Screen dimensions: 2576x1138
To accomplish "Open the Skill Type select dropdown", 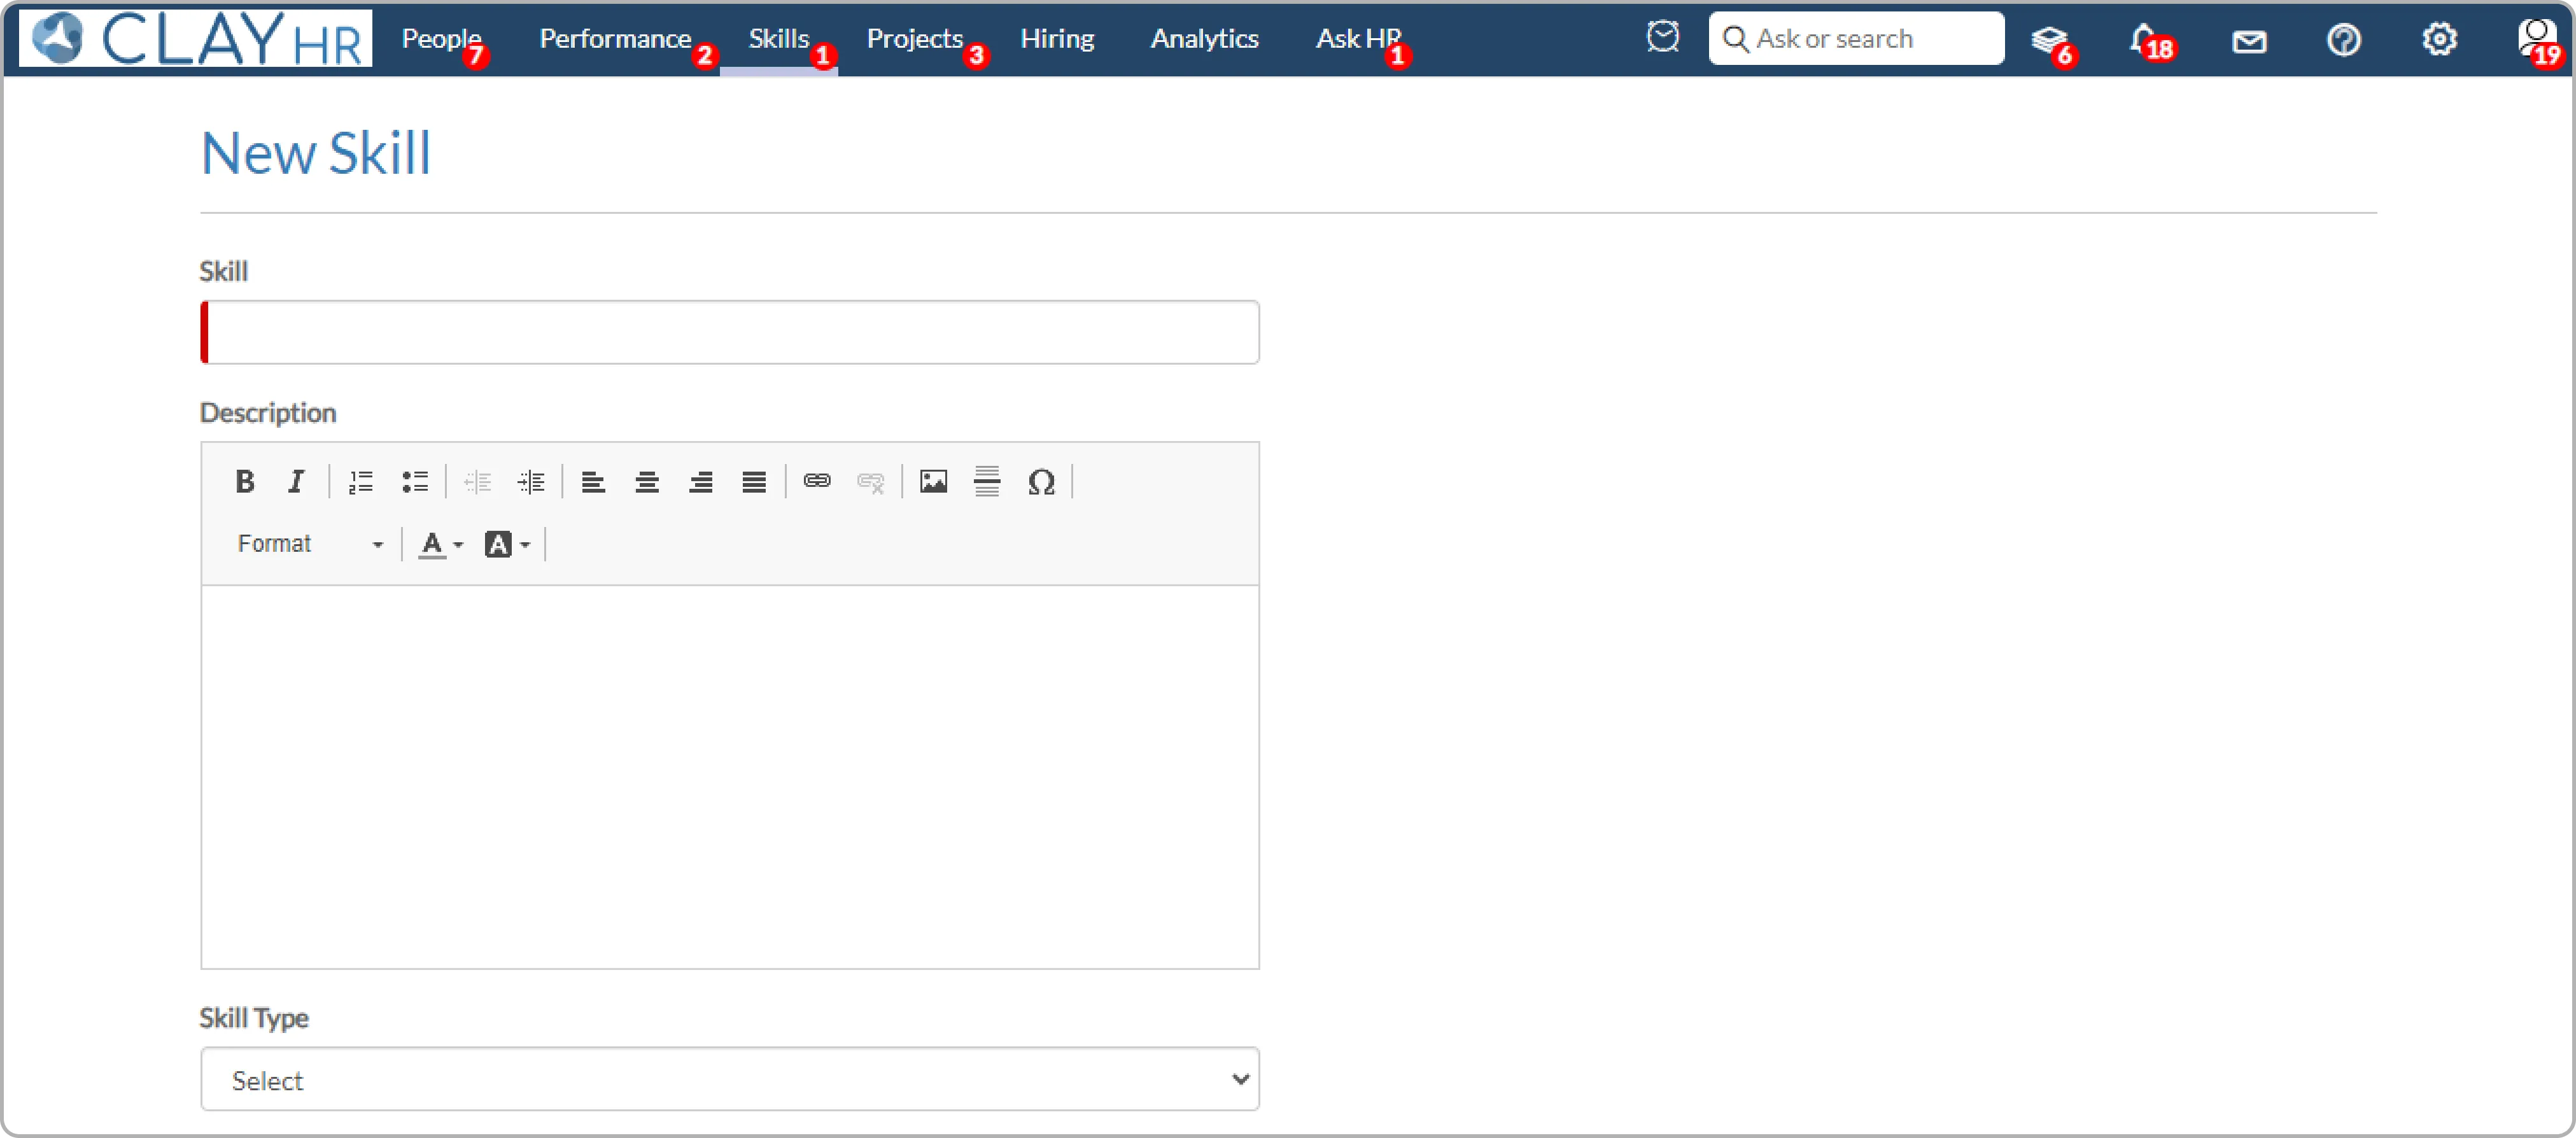I will pyautogui.click(x=729, y=1079).
